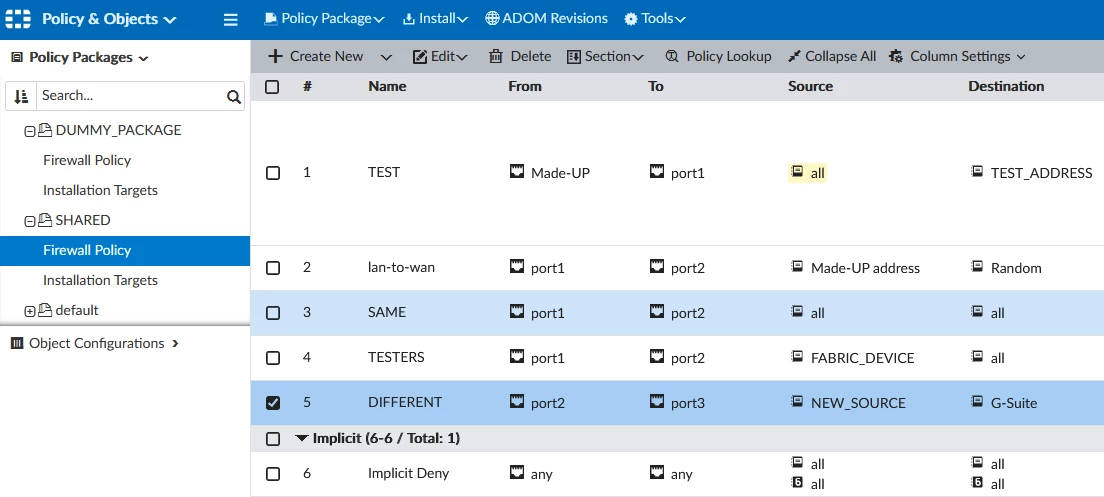Screen dimensions: 1104x497
Task: Expand the default package node
Action: (x=30, y=311)
